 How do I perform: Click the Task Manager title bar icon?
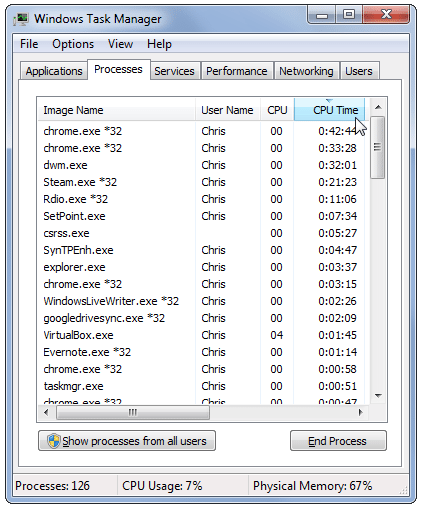pyautogui.click(x=21, y=19)
